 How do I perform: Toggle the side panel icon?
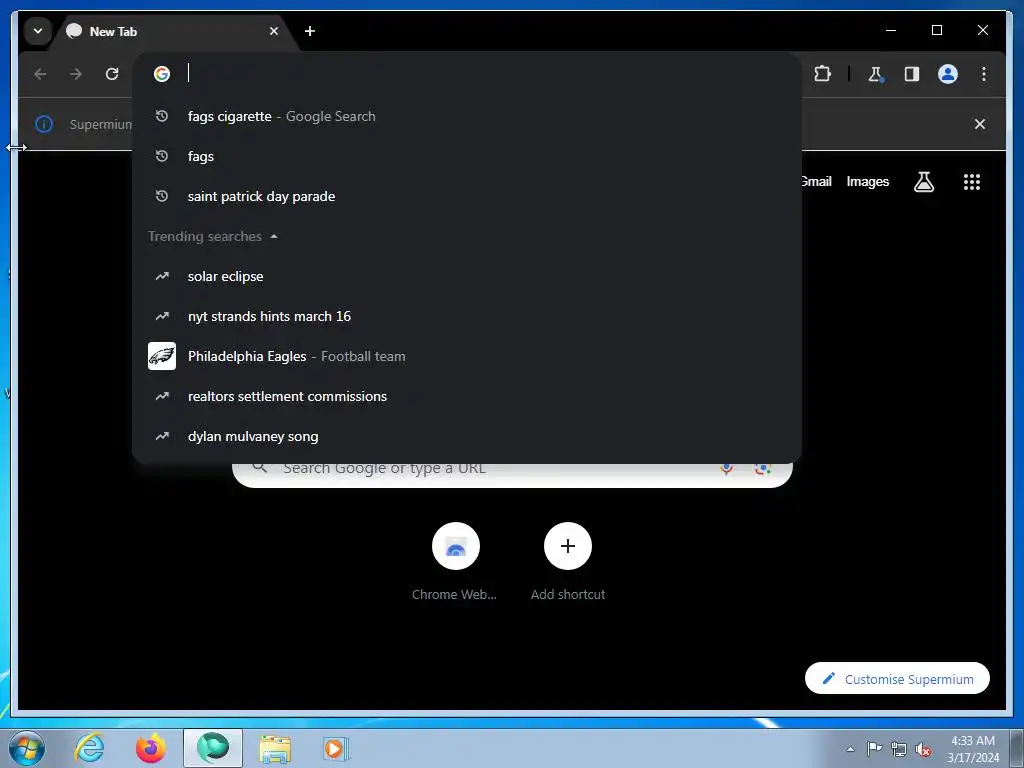(912, 74)
